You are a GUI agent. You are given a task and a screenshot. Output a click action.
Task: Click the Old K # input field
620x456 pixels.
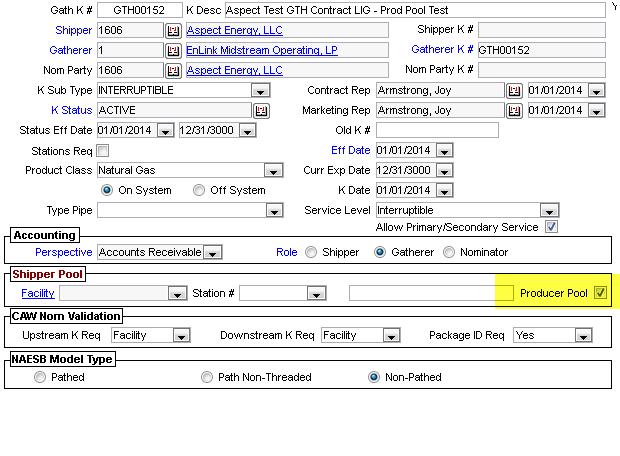(437, 130)
